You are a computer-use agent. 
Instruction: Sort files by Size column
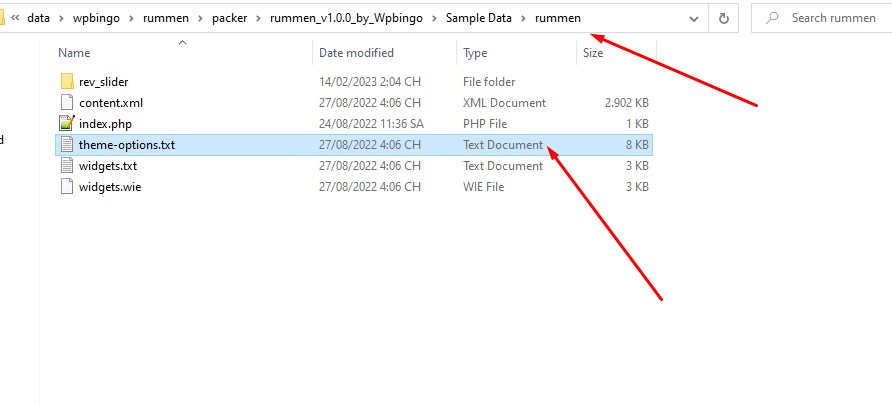point(593,53)
